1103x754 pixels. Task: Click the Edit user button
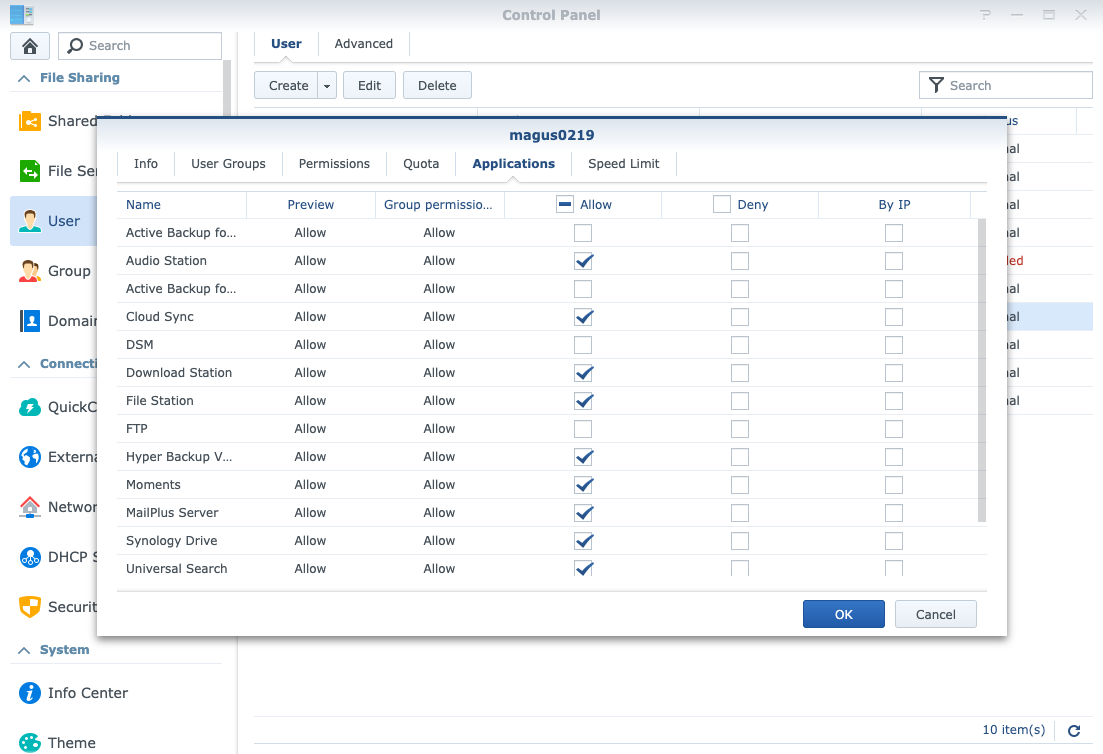369,85
